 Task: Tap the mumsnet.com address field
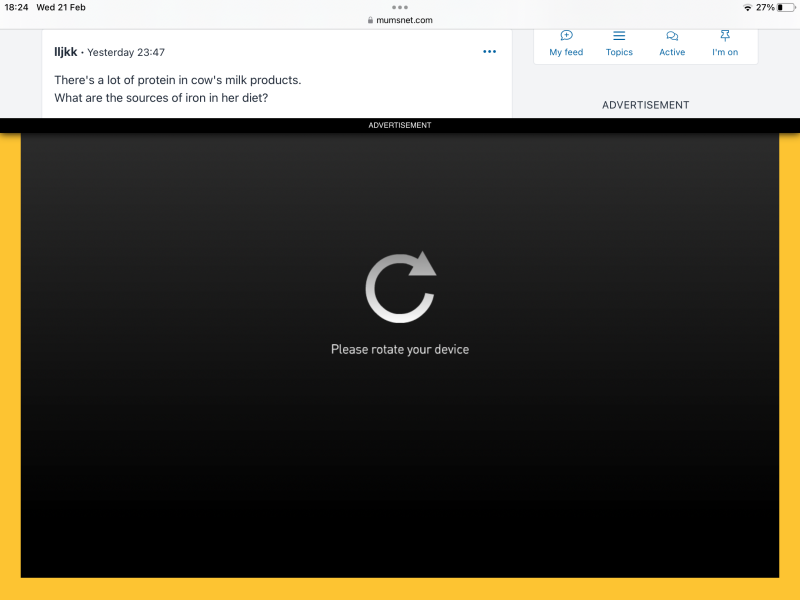[404, 20]
